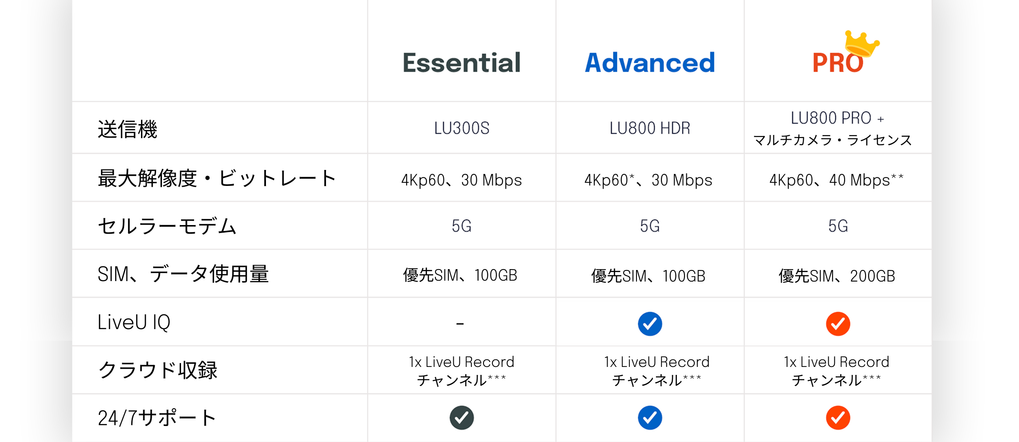Select the Essential plan heading
Image resolution: width=1019 pixels, height=442 pixels.
(x=461, y=62)
